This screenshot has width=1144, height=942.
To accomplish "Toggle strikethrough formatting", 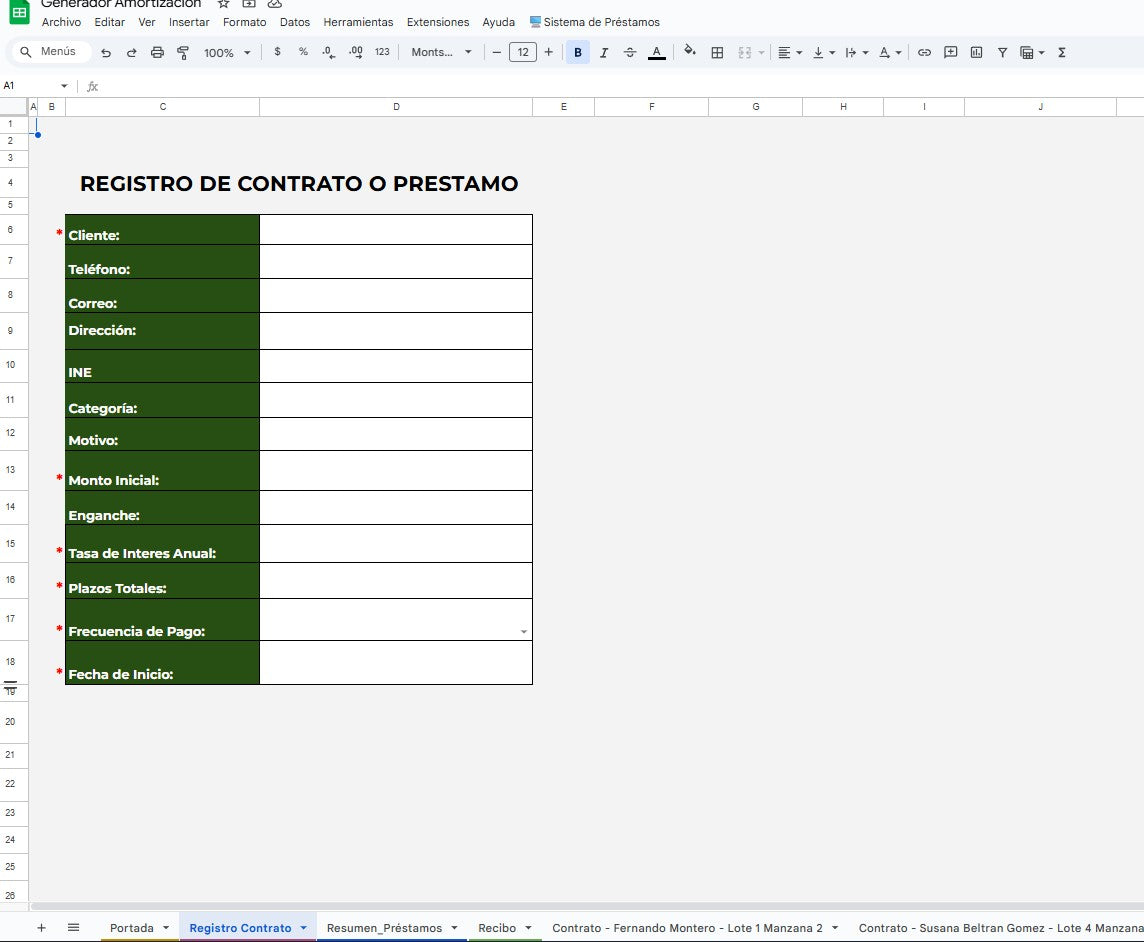I will click(630, 52).
